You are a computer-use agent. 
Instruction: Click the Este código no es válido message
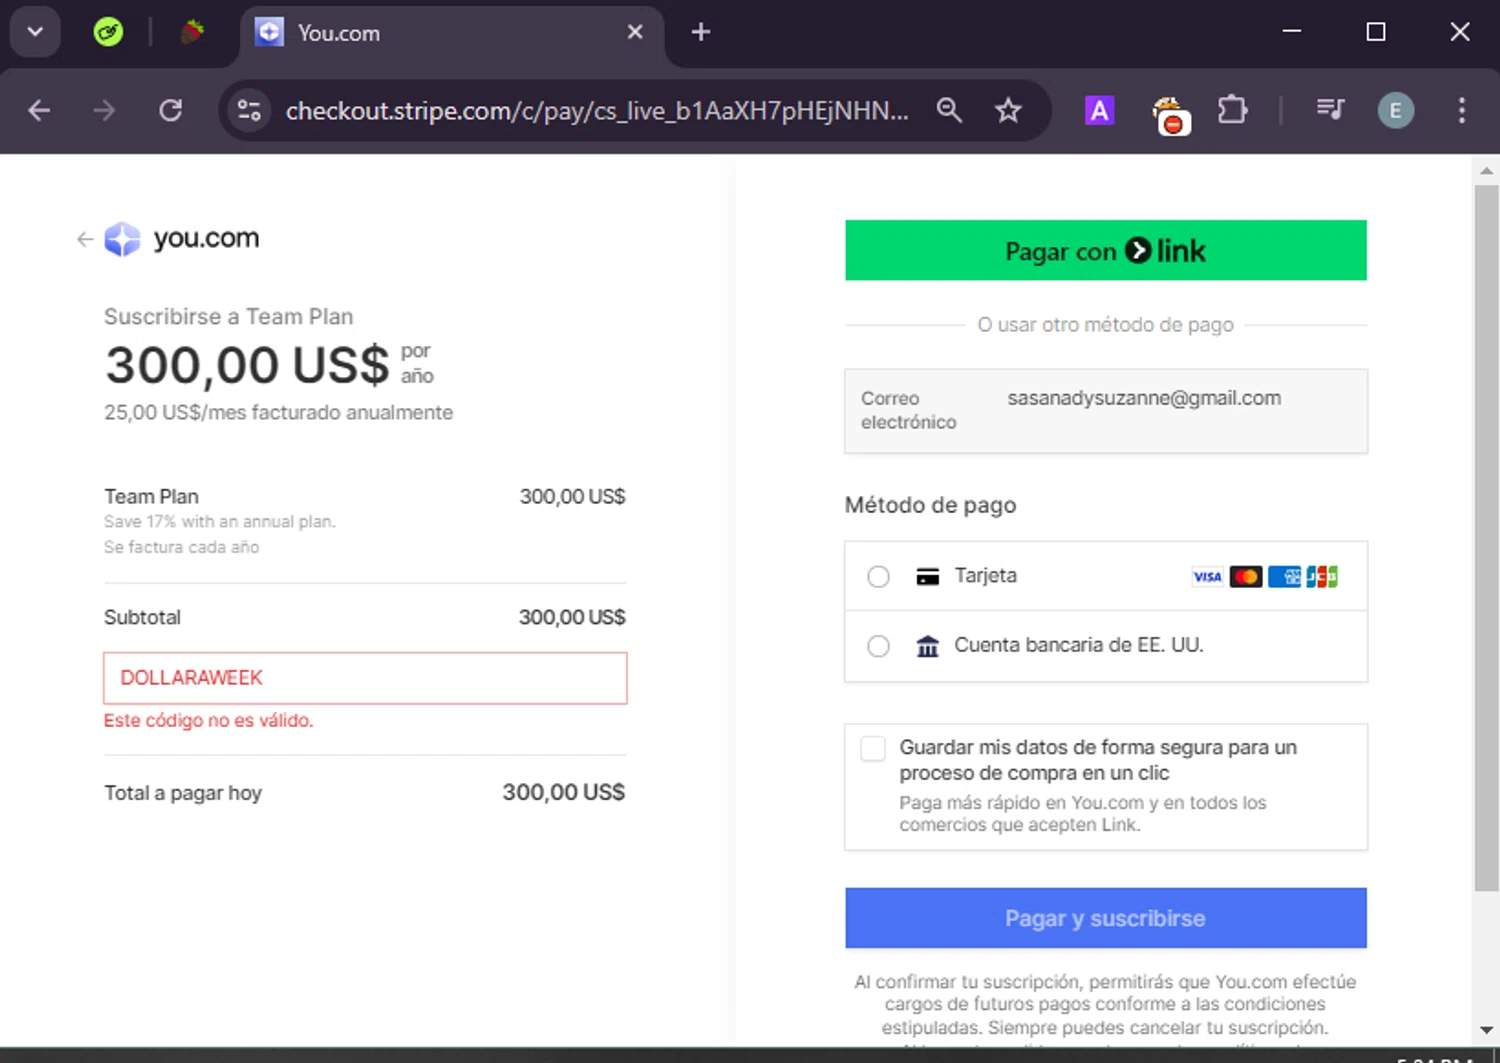click(208, 720)
